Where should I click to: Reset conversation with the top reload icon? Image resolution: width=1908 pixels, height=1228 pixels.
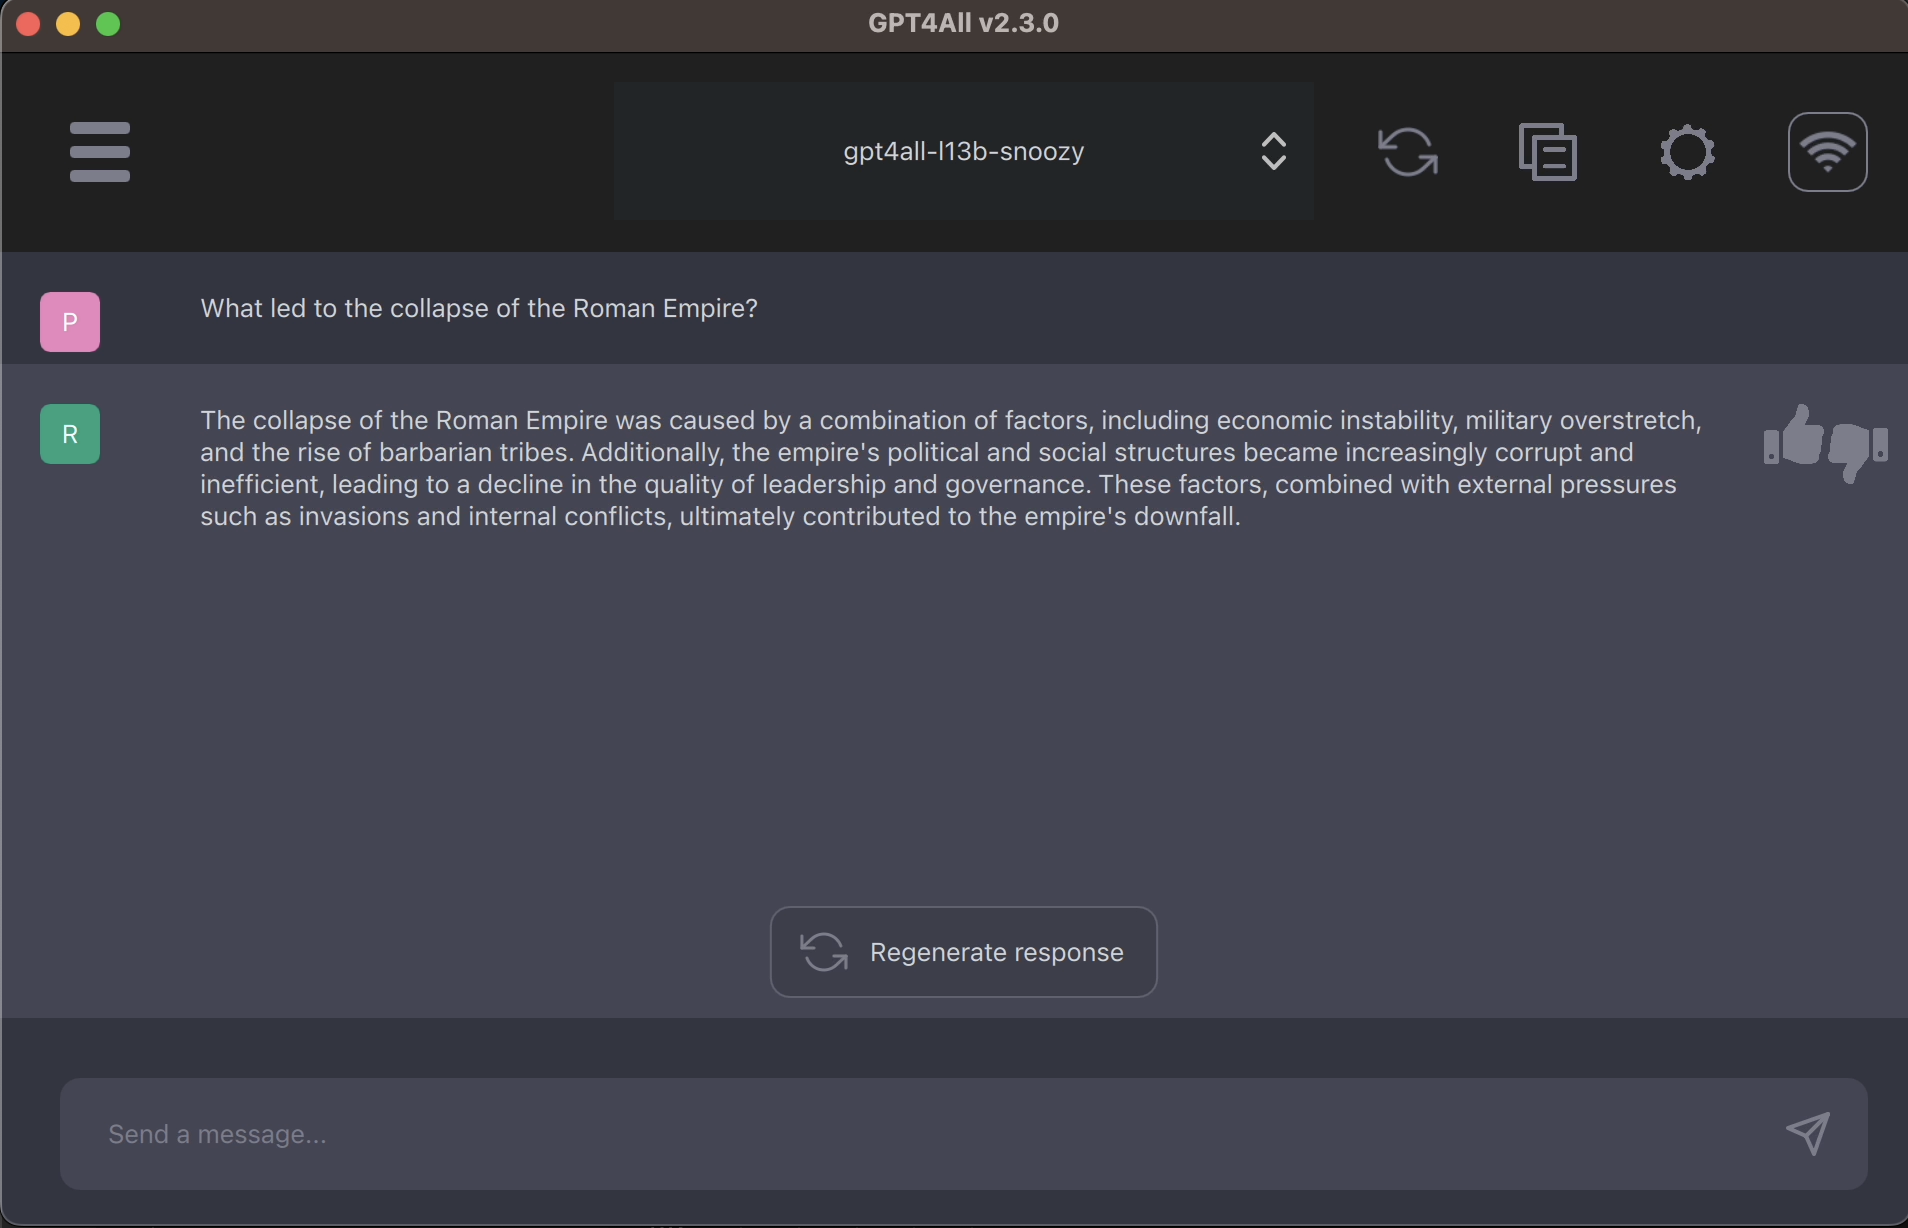[x=1408, y=152]
